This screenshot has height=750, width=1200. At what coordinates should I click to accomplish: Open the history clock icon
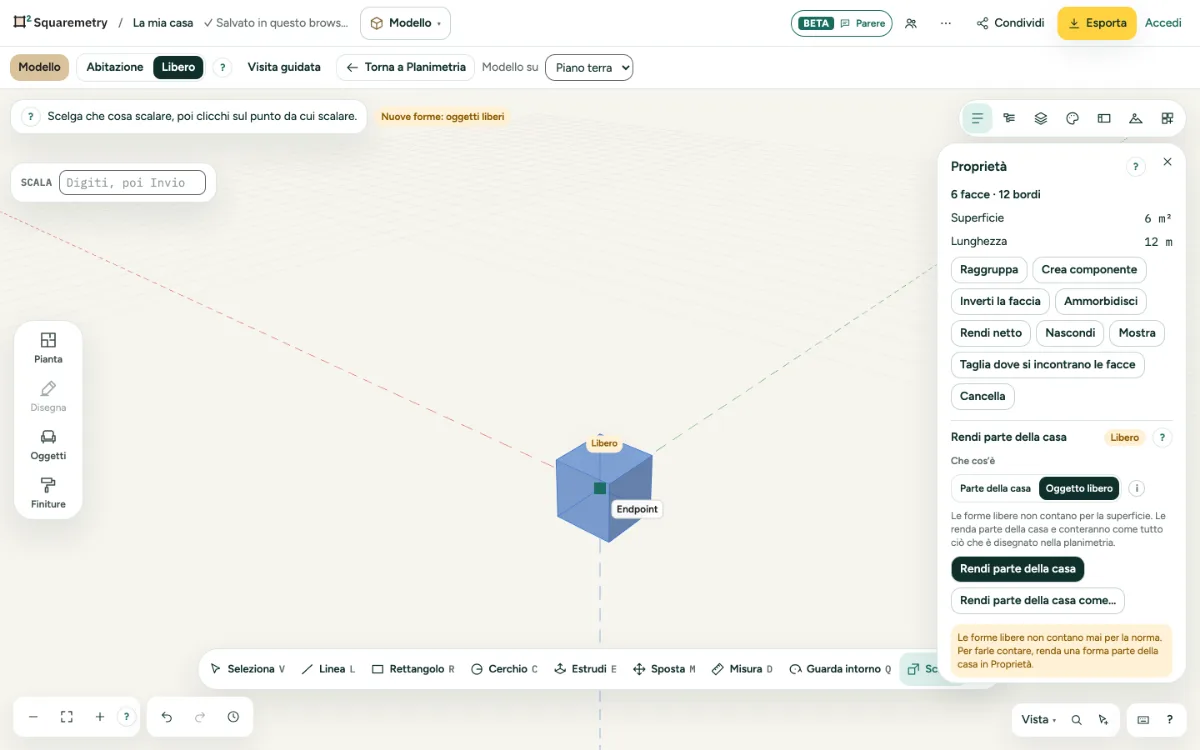pos(233,717)
